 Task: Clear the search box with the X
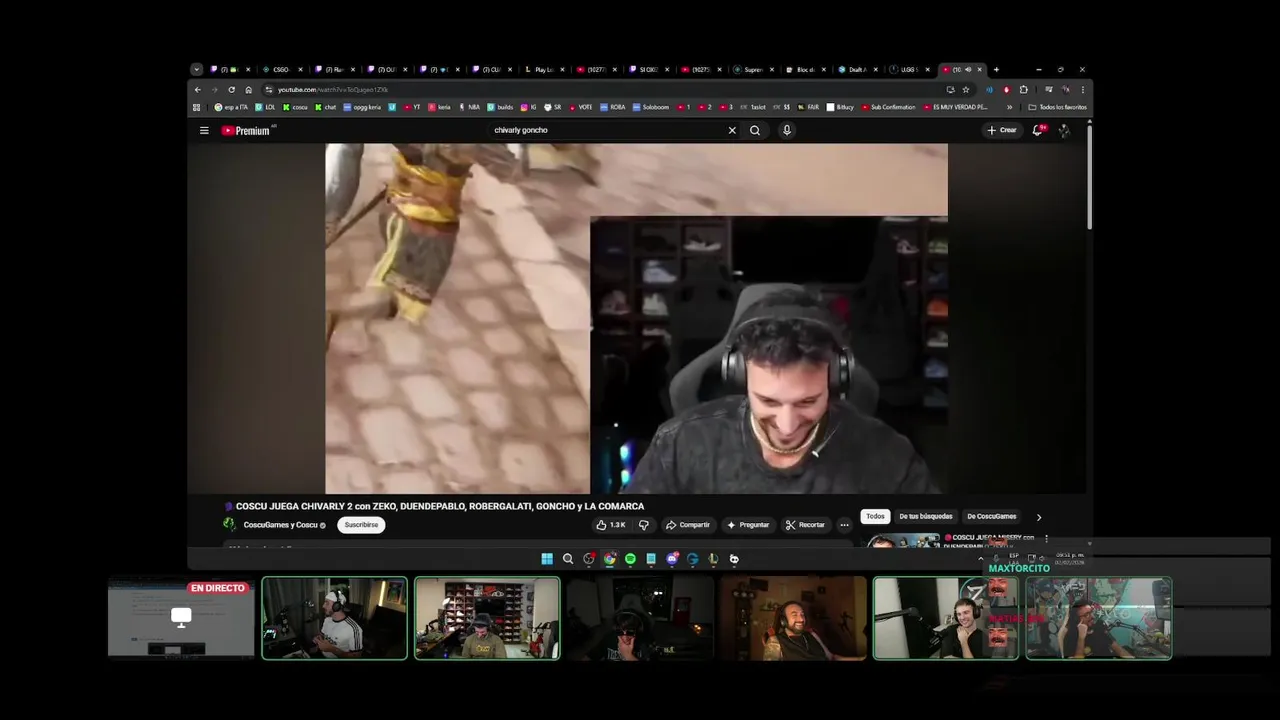(732, 130)
